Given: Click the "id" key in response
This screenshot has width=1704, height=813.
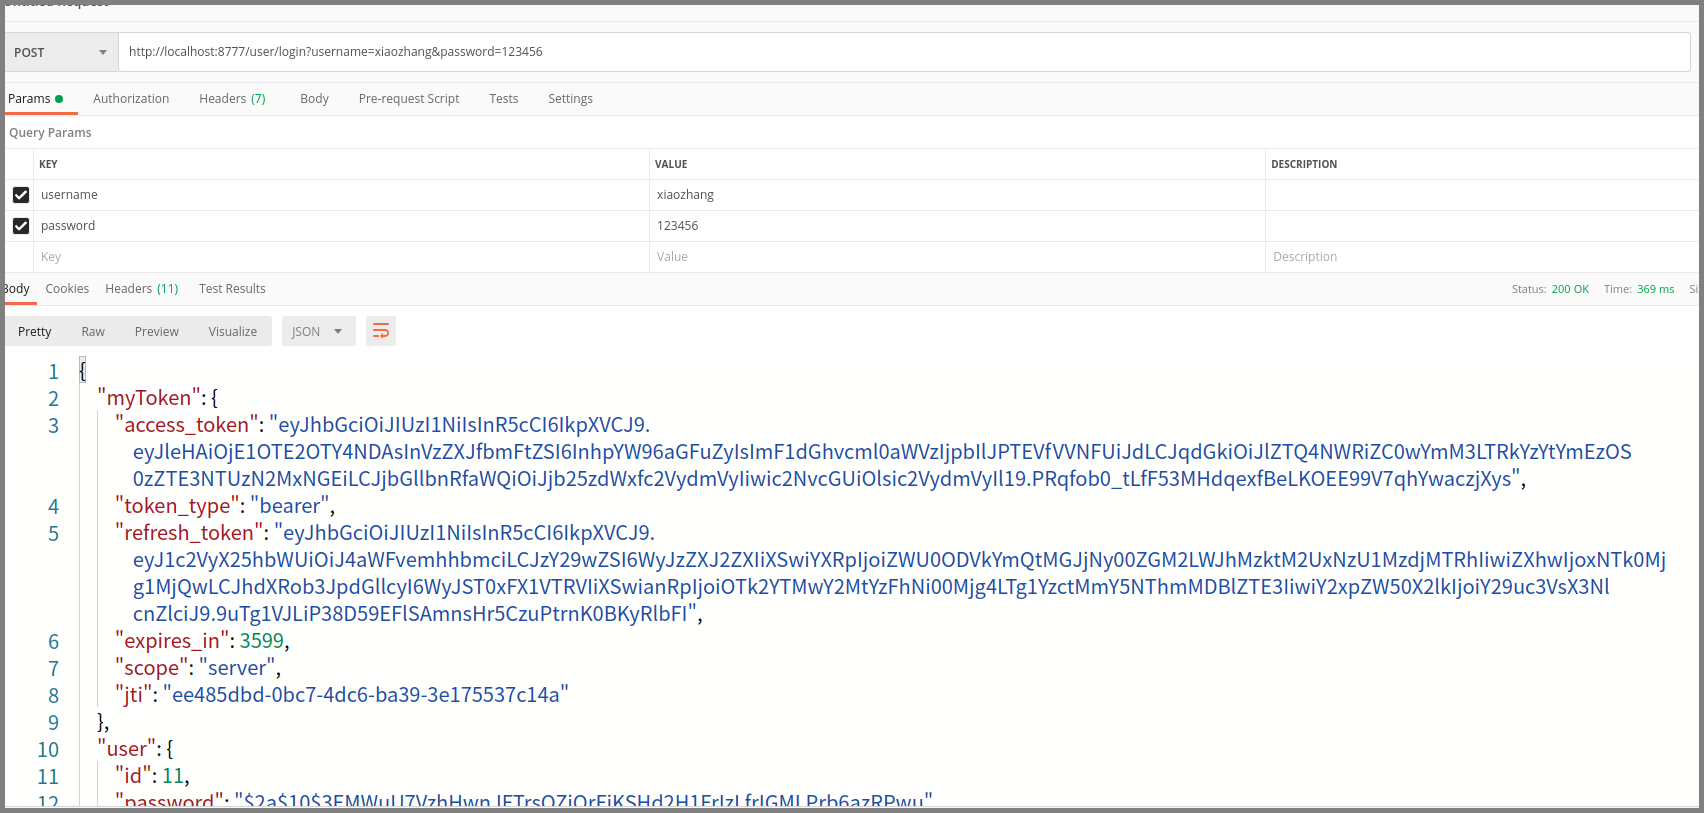Looking at the screenshot, I should (133, 776).
